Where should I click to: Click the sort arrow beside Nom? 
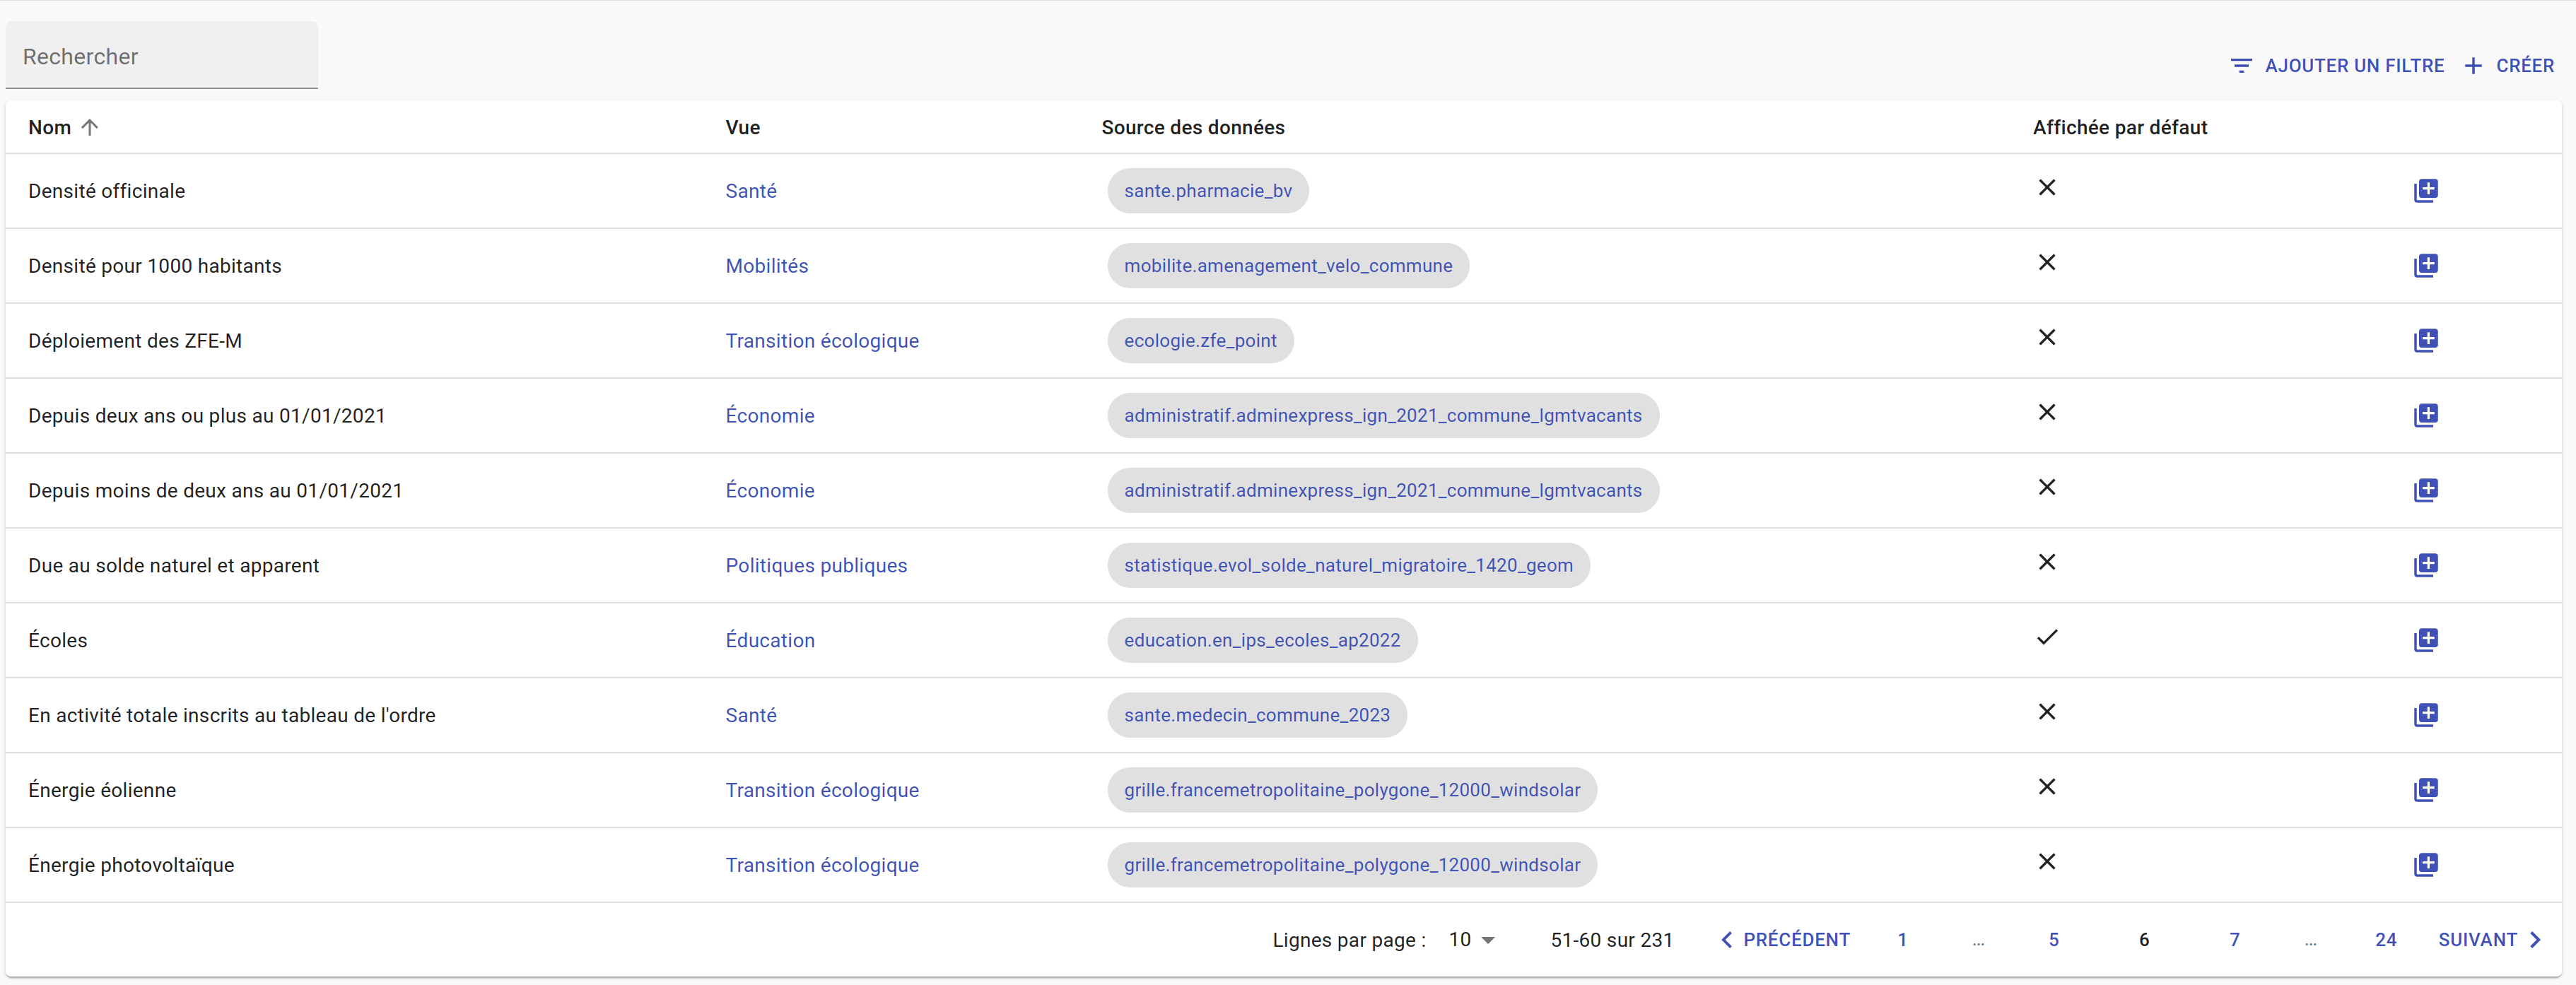[x=90, y=127]
